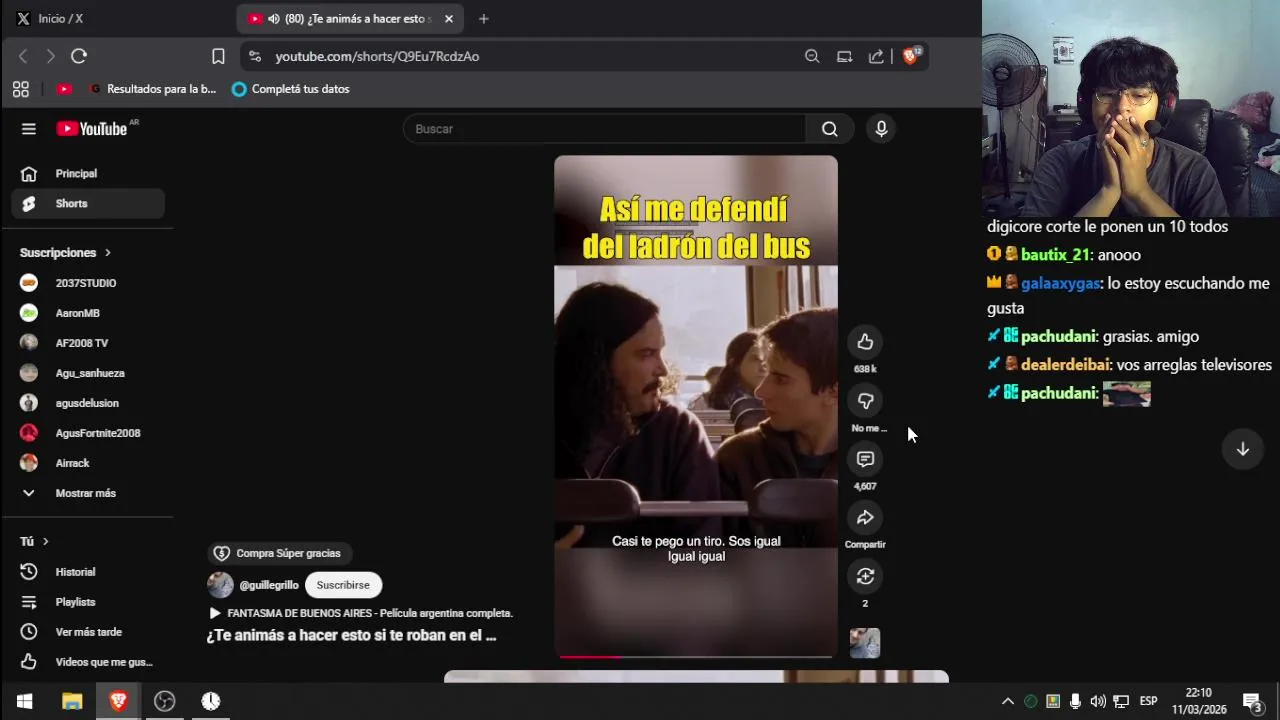Open the Brave Shields lion icon

(x=911, y=56)
